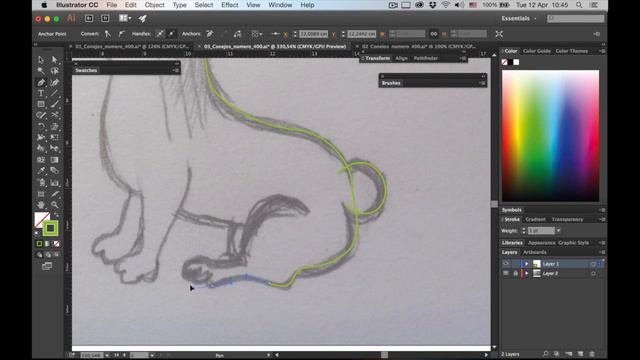The width and height of the screenshot is (640, 360).
Task: Open the Window menu
Action: tap(280, 5)
